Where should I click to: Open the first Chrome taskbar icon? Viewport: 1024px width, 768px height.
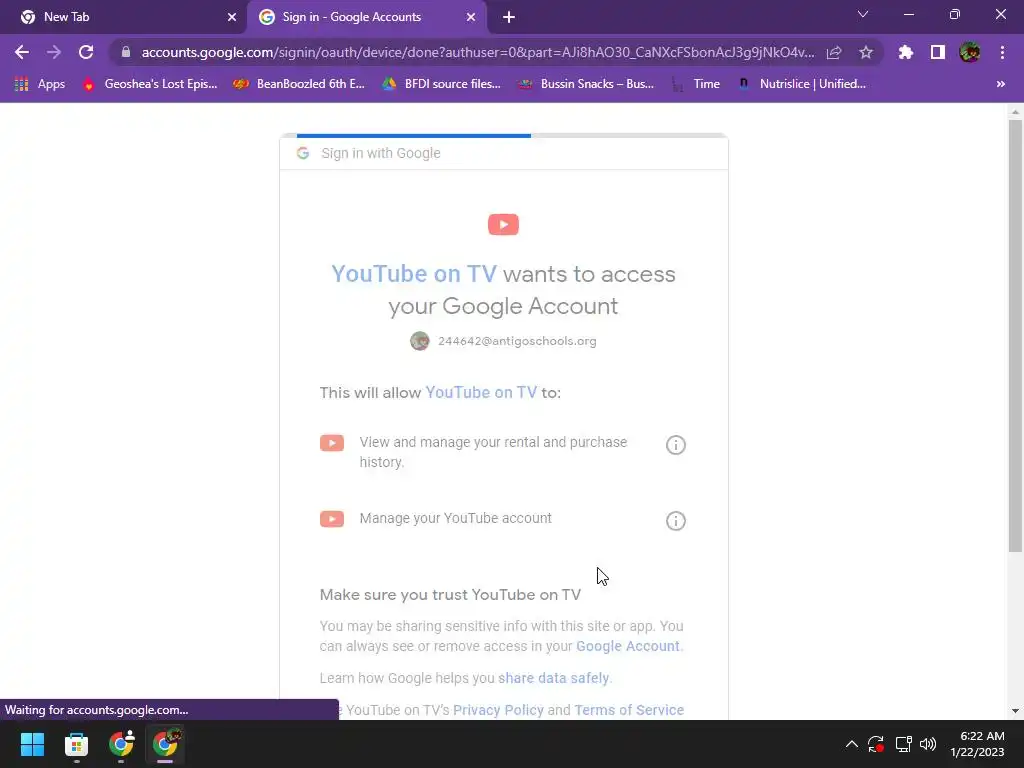click(121, 744)
